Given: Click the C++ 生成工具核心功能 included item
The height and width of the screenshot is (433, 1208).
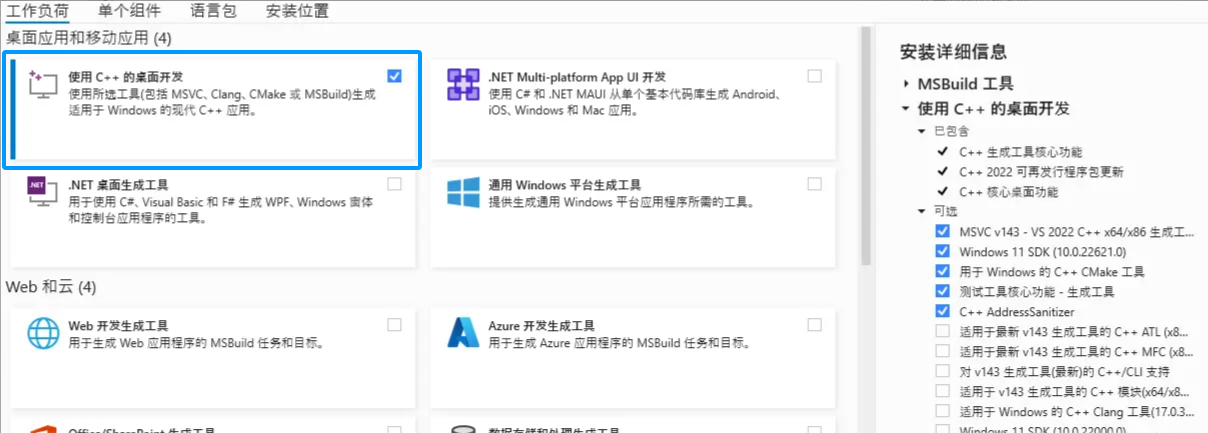Looking at the screenshot, I should pos(1020,152).
